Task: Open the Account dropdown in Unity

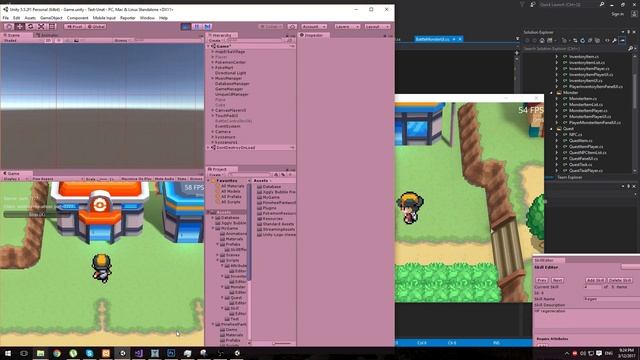Action: coord(314,27)
